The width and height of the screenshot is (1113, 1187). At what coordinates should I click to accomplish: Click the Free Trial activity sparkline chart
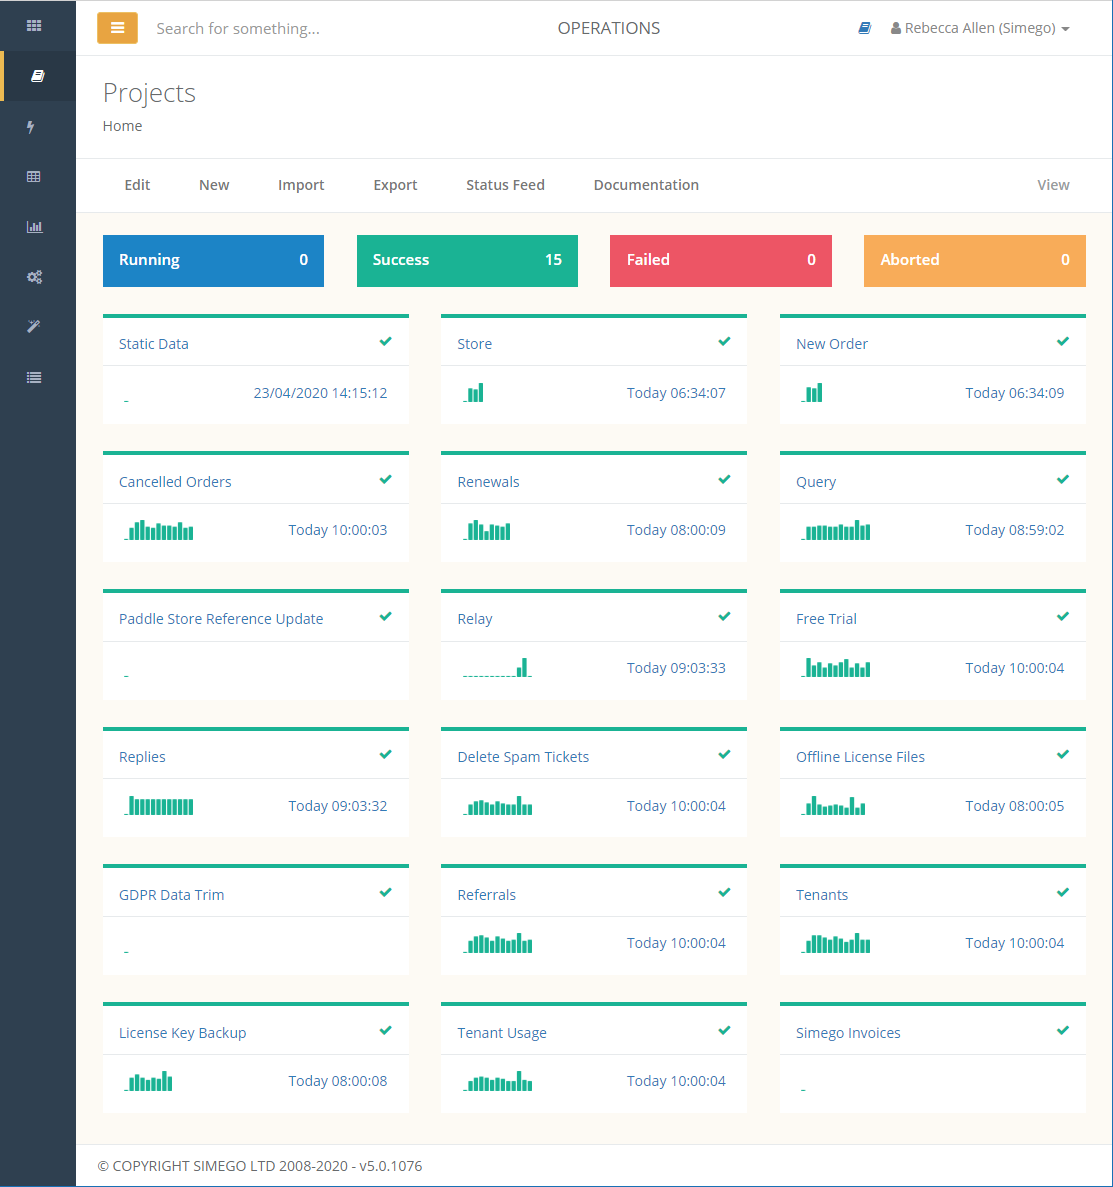[x=835, y=667]
